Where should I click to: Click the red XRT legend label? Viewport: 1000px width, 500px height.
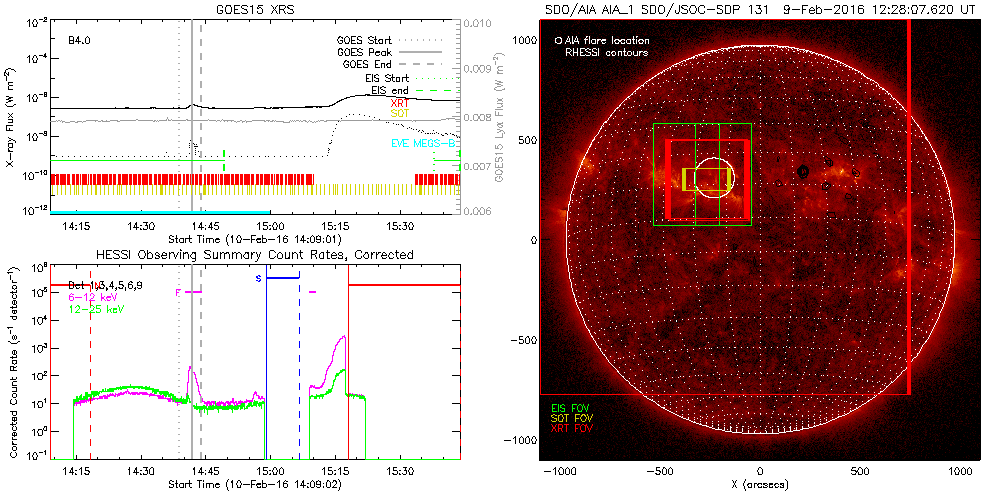point(400,102)
